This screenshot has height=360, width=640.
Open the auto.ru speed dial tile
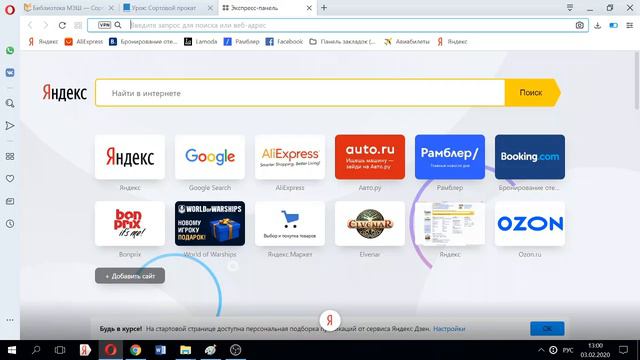(370, 157)
